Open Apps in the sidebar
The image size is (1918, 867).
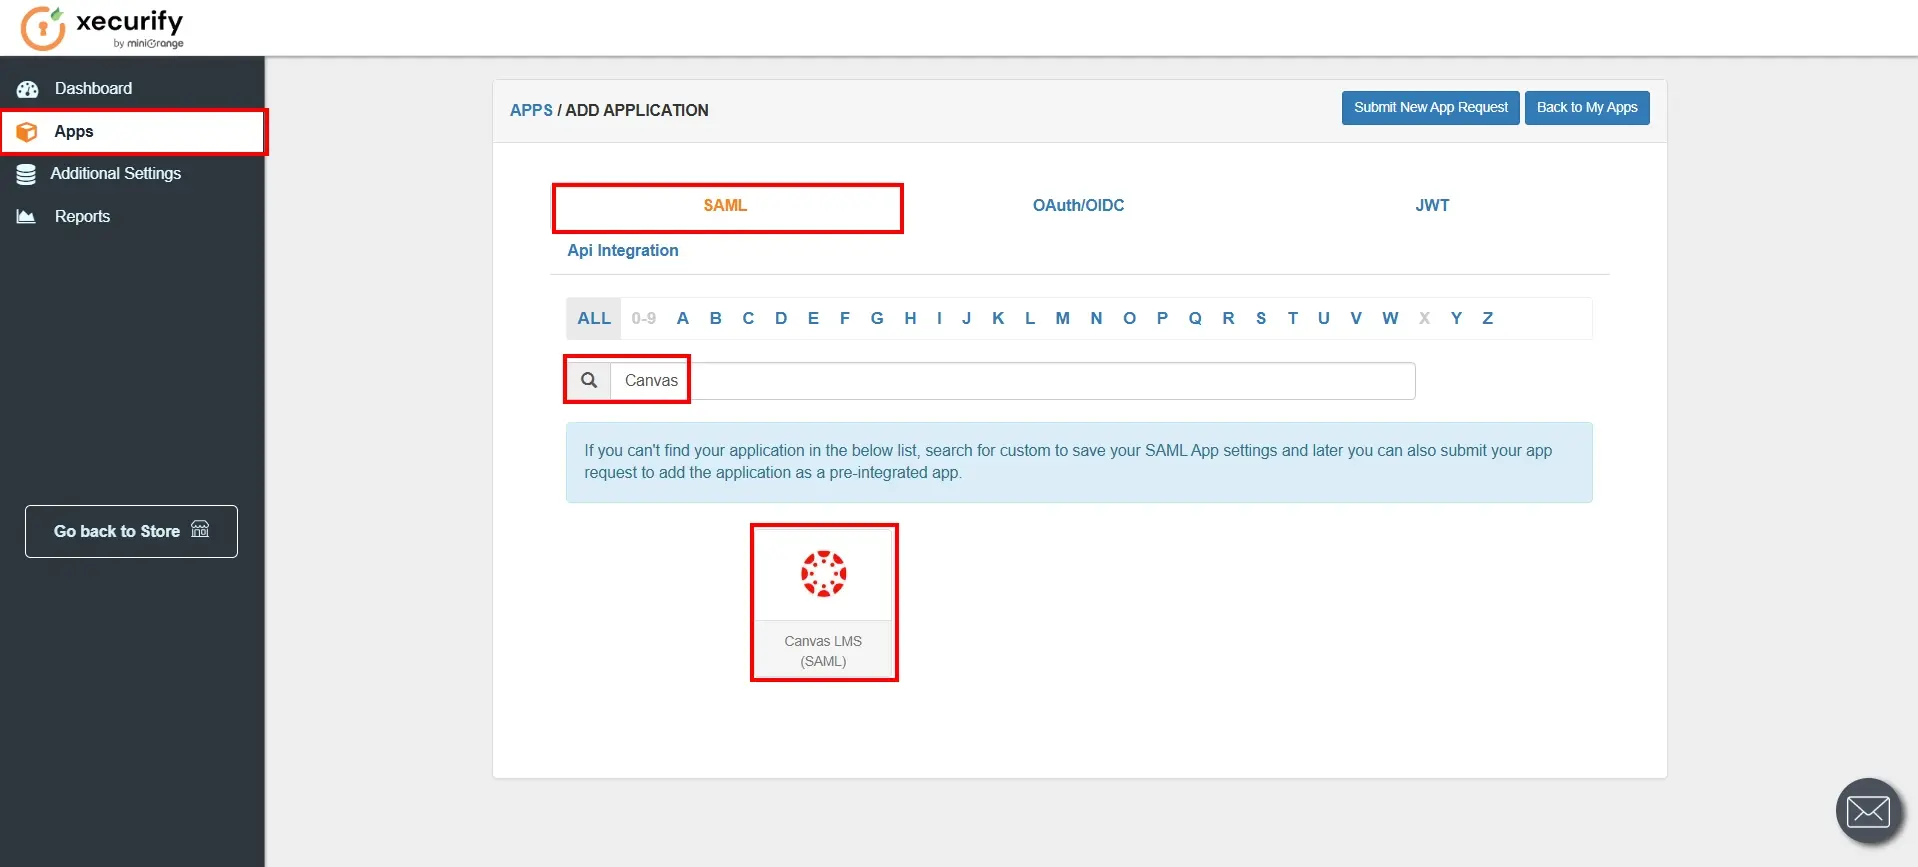[132, 131]
